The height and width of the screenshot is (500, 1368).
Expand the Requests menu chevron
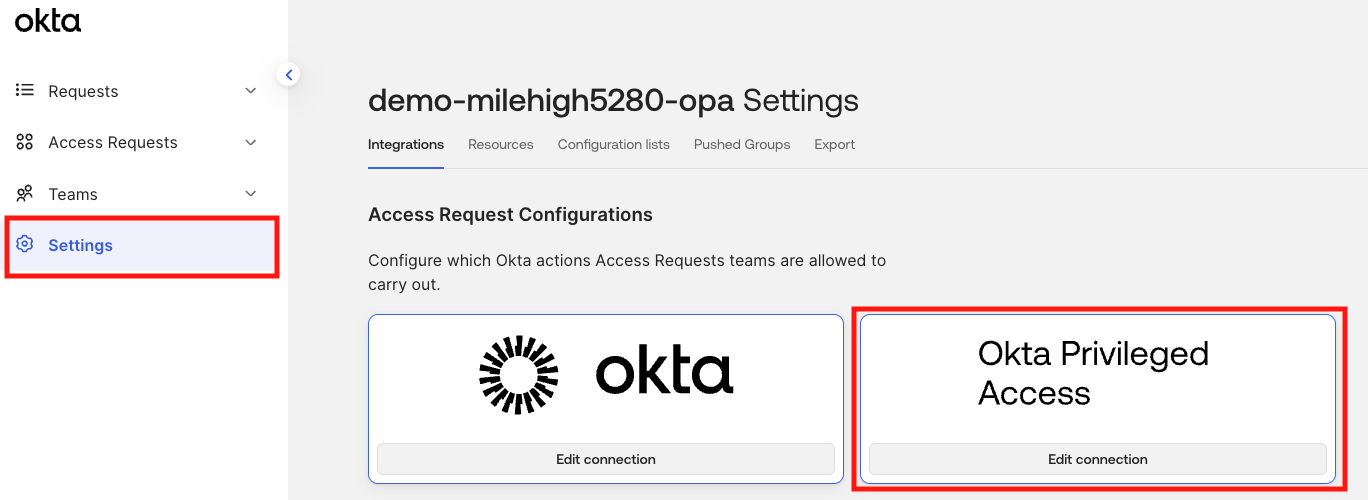[251, 91]
